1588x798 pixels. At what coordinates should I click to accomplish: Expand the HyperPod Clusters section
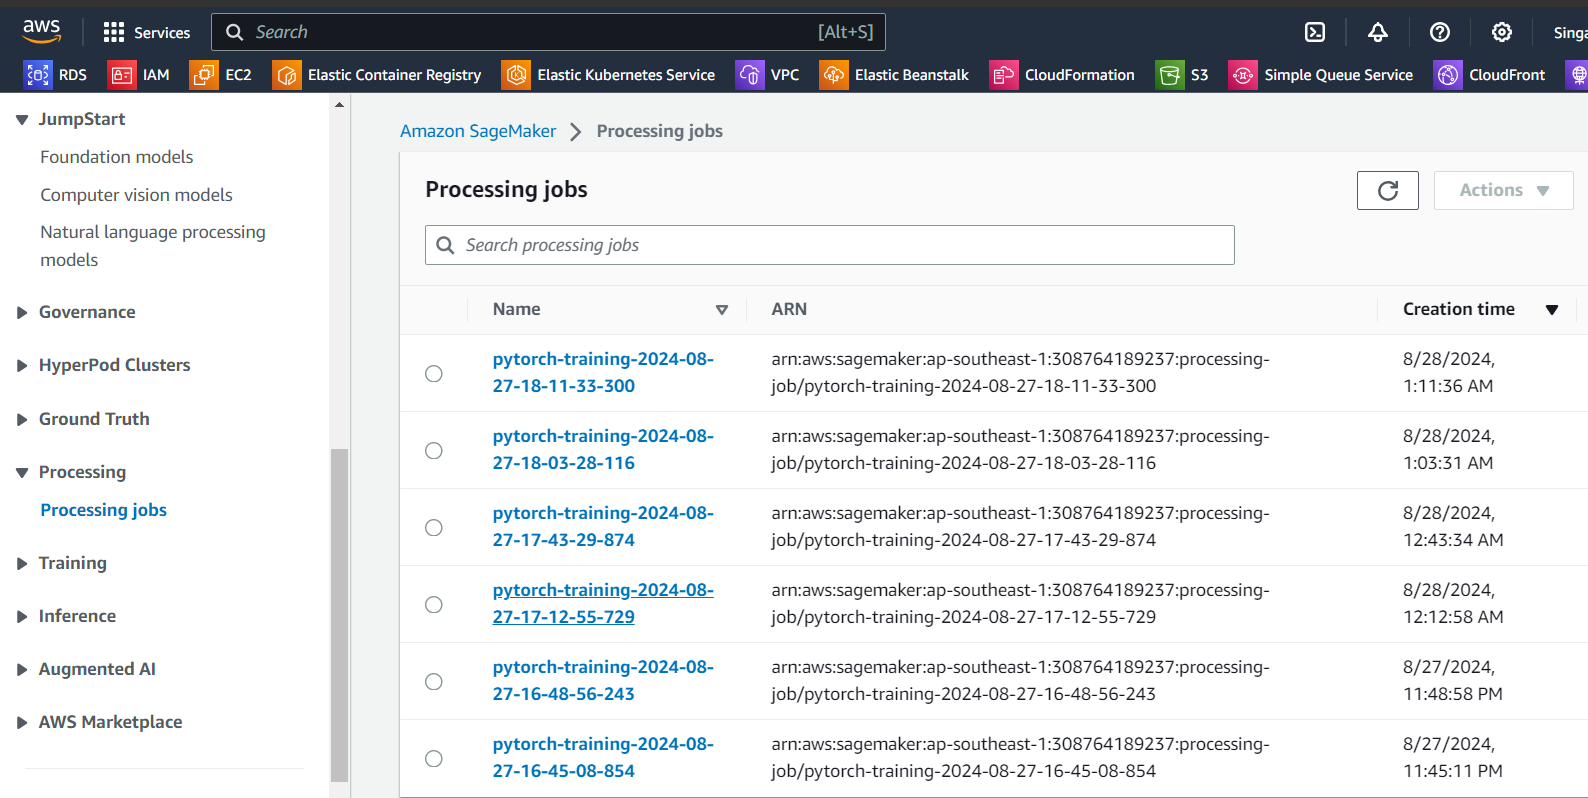coord(22,366)
